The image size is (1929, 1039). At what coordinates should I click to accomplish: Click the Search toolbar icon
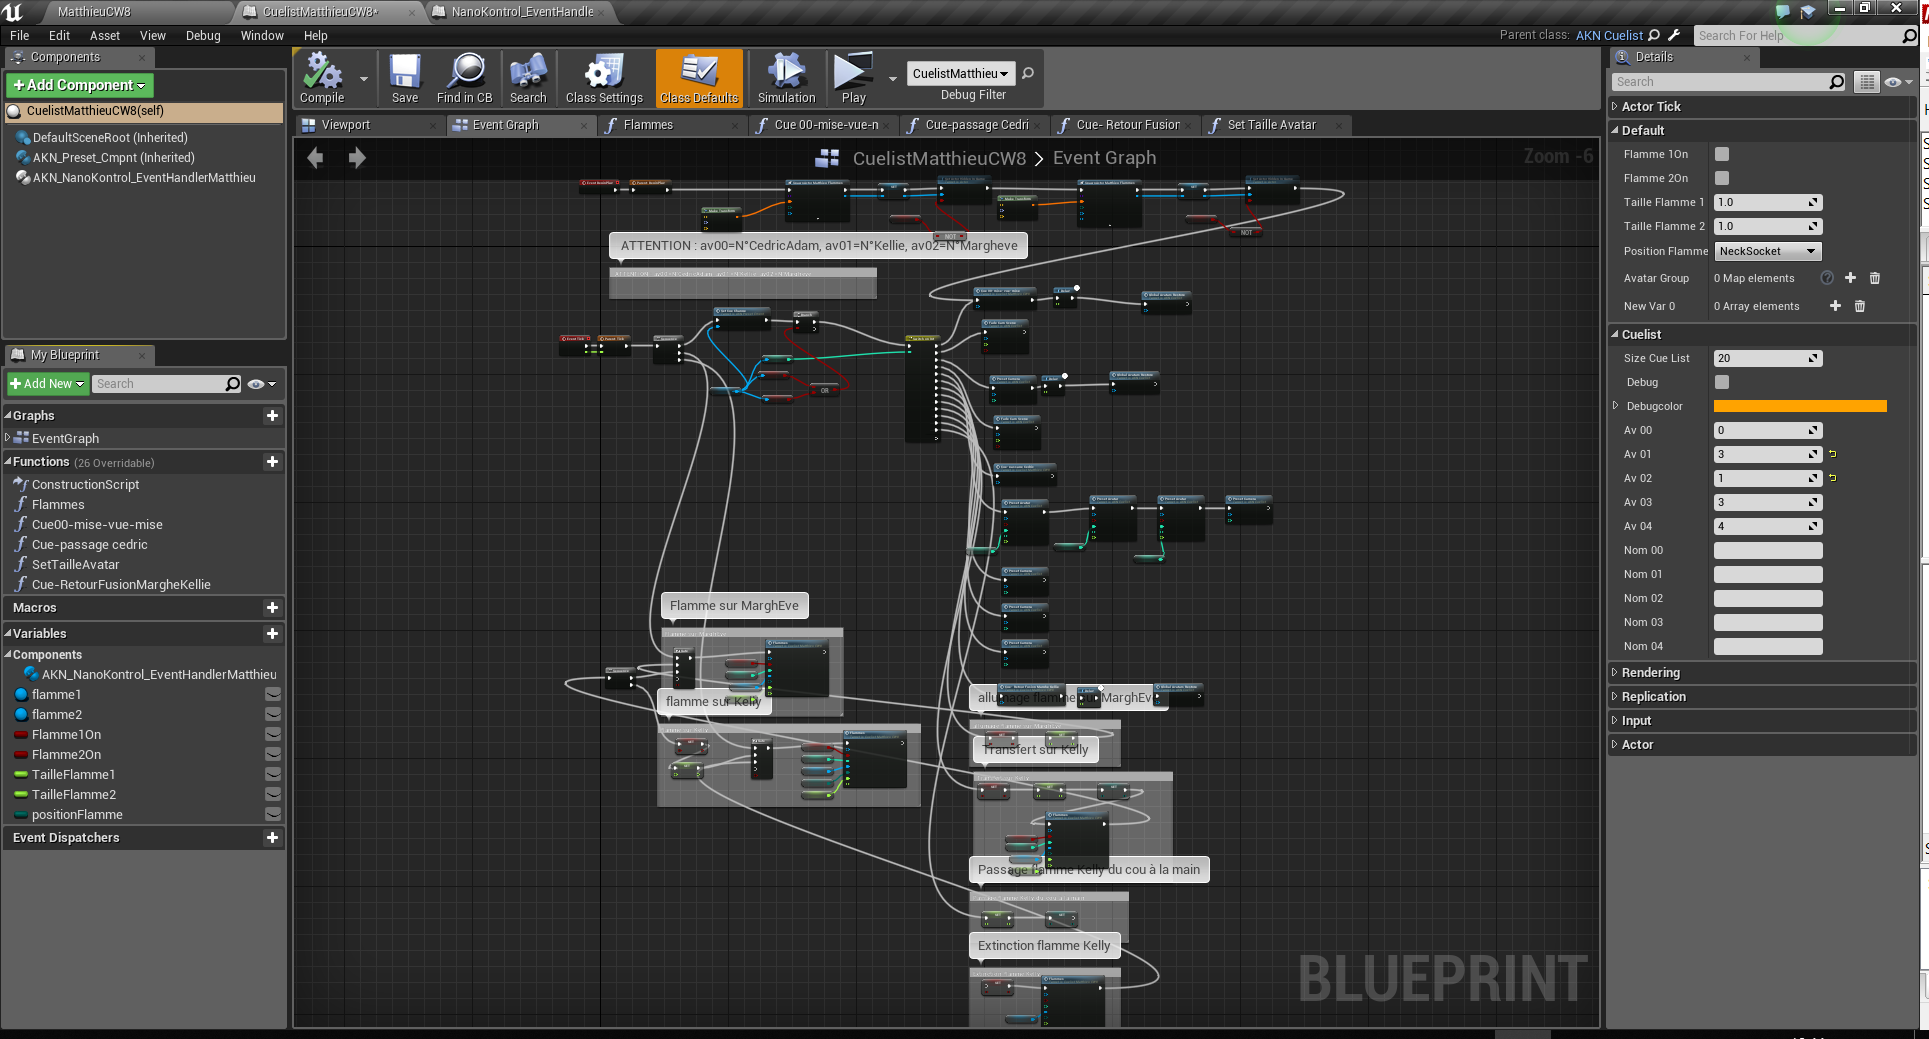pyautogui.click(x=528, y=78)
